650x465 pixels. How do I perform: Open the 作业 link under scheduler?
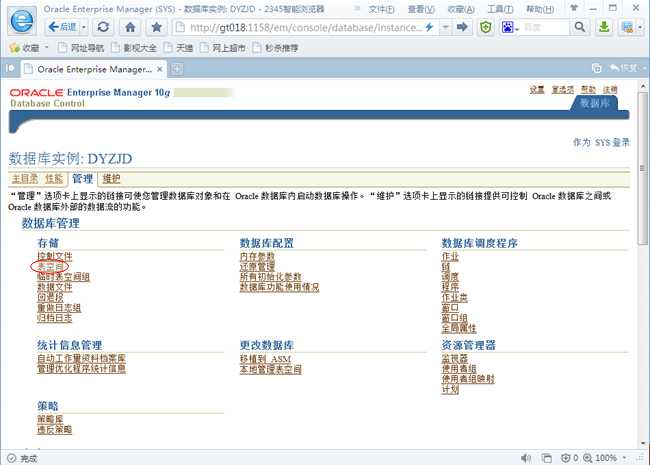click(x=450, y=257)
